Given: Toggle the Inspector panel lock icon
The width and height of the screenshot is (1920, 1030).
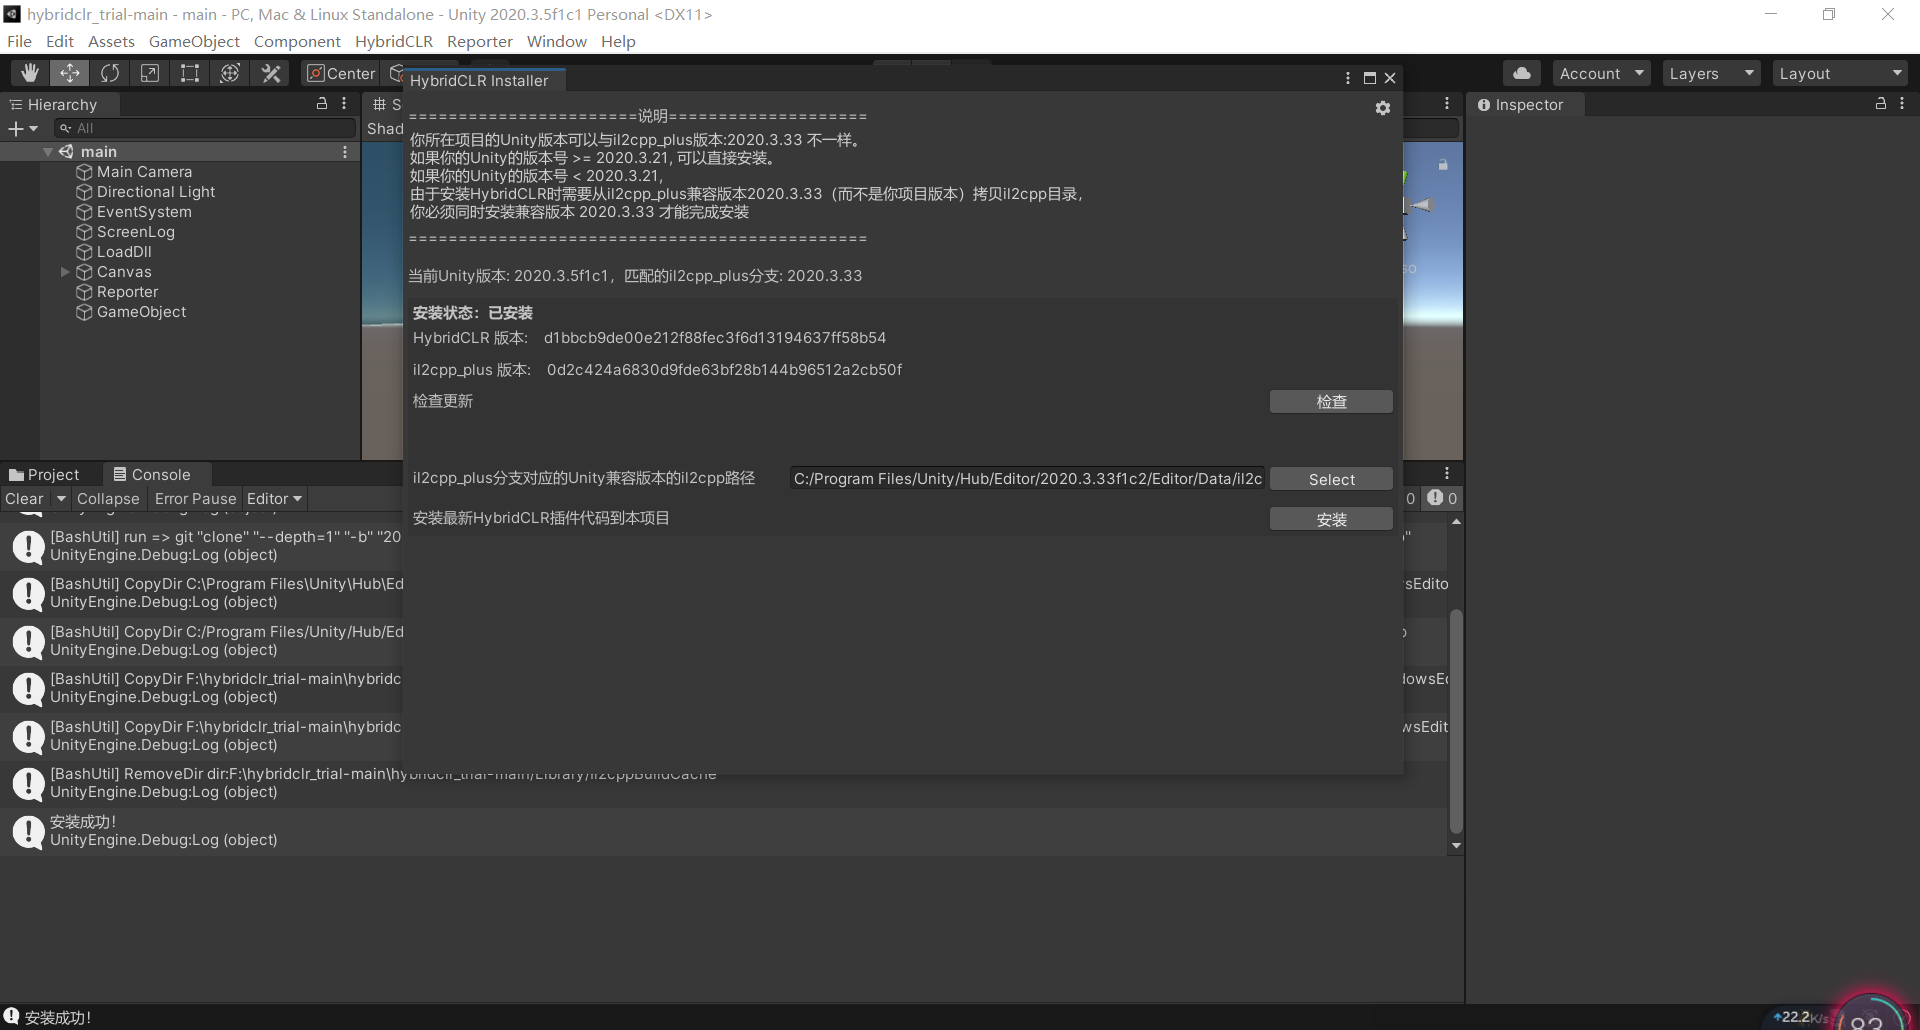Looking at the screenshot, I should [x=1881, y=103].
